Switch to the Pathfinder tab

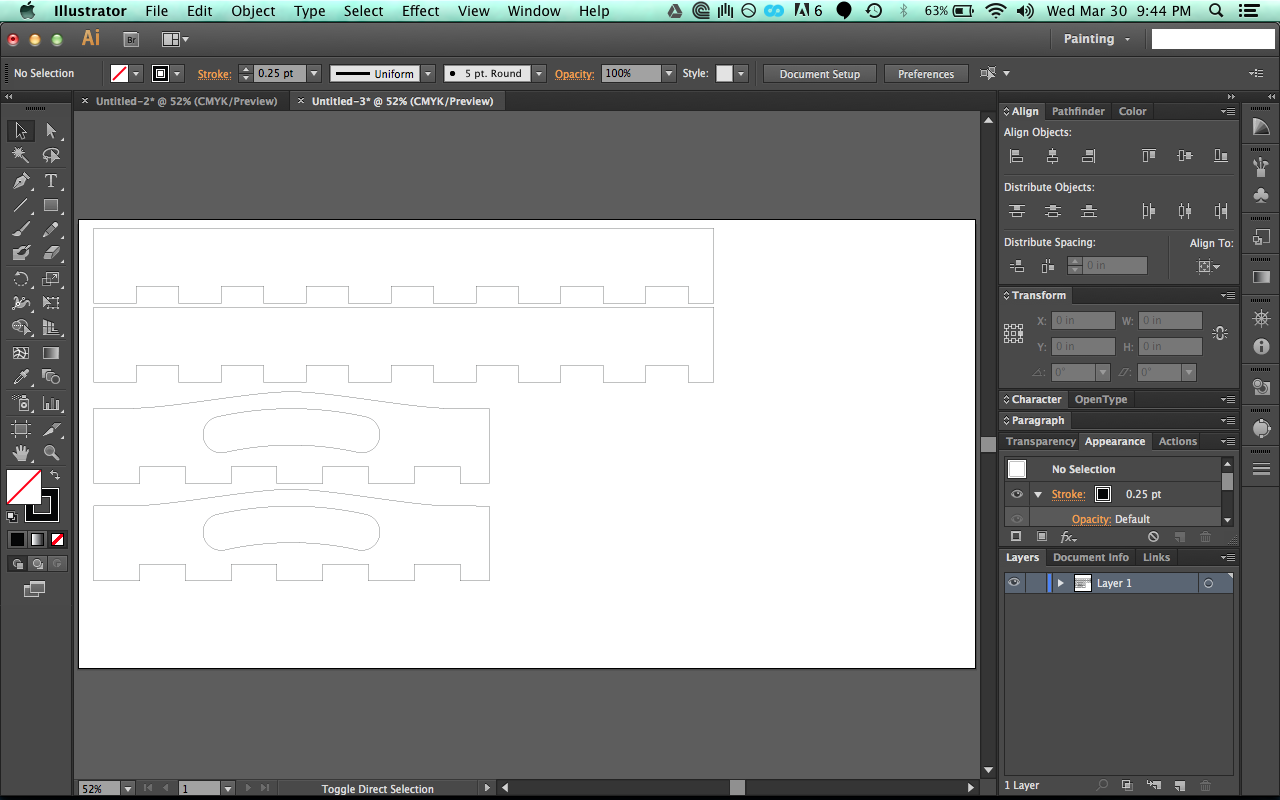[x=1078, y=111]
